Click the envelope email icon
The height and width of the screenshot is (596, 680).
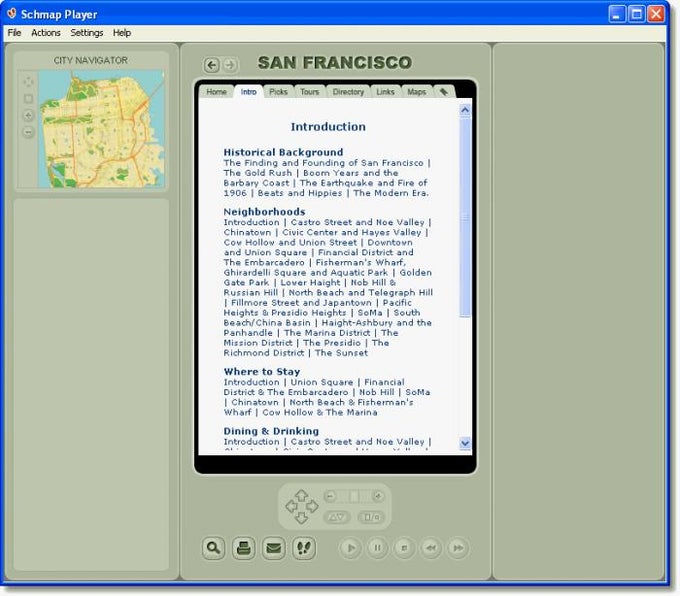tap(274, 548)
